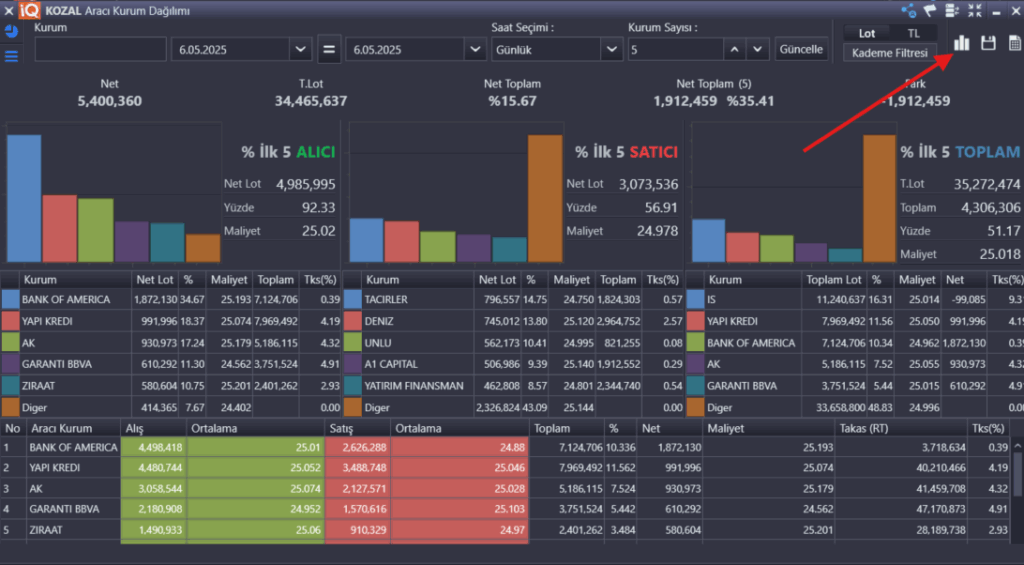Select the blue pie chart sidebar icon
The image size is (1024, 565).
tap(11, 31)
